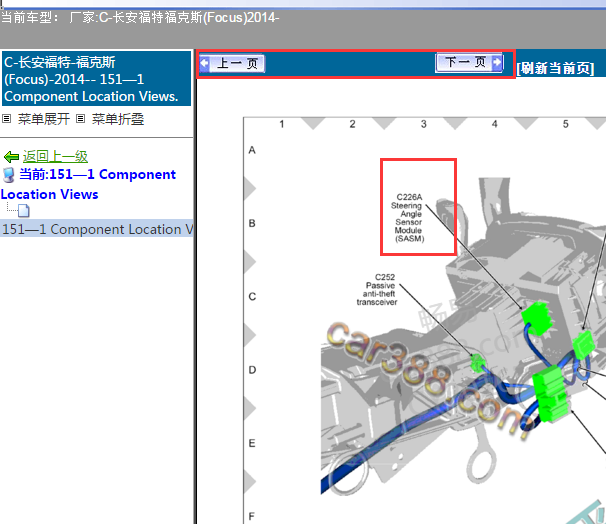The width and height of the screenshot is (606, 524).
Task: Click the document page icon in the tree
Action: click(x=24, y=211)
